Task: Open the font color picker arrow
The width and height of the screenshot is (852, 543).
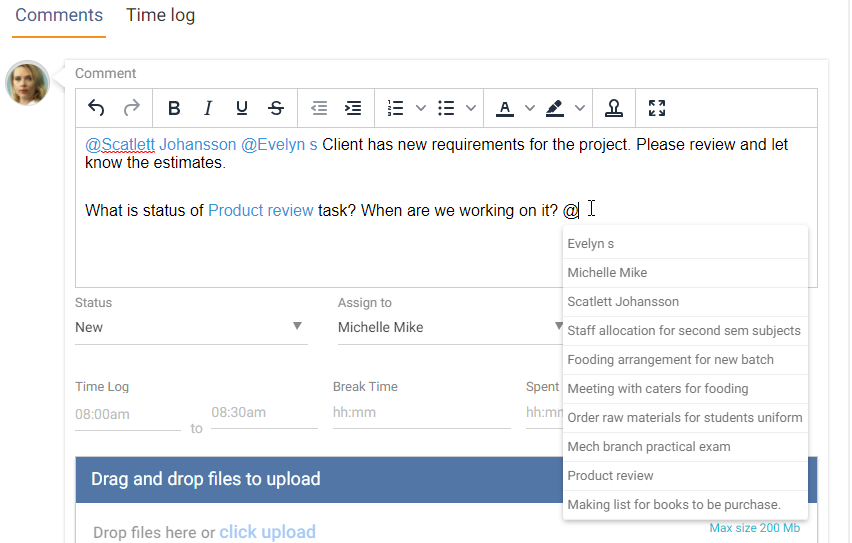Action: 530,108
